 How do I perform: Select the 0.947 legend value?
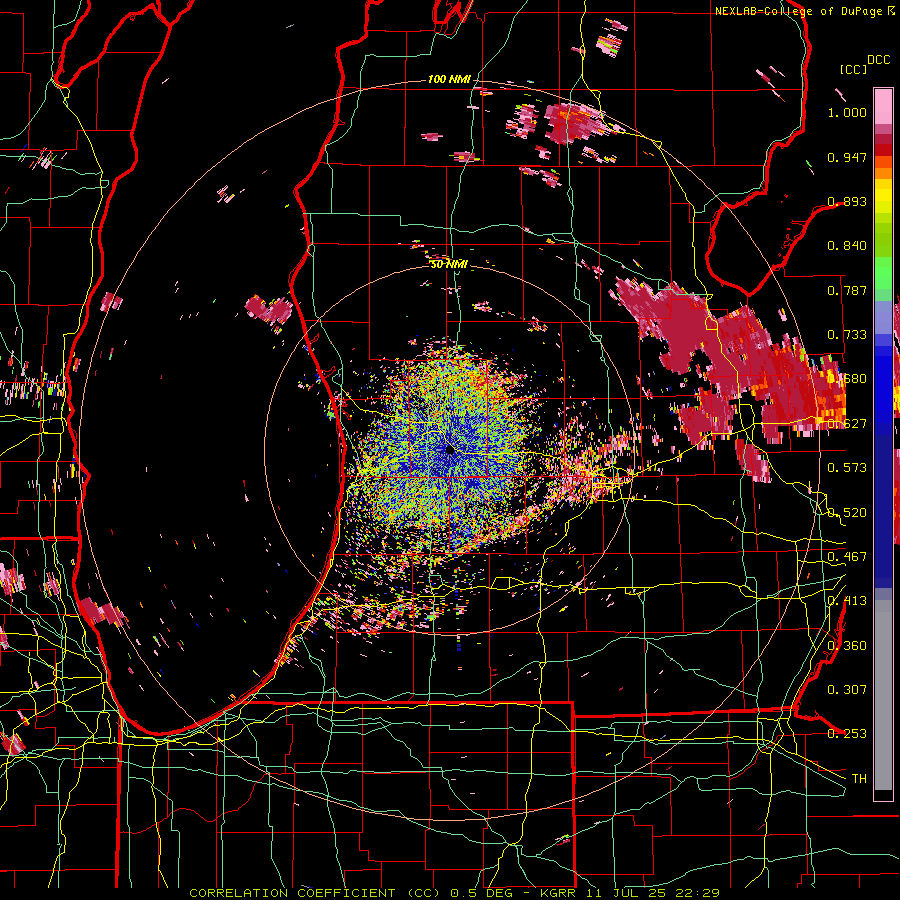point(847,157)
